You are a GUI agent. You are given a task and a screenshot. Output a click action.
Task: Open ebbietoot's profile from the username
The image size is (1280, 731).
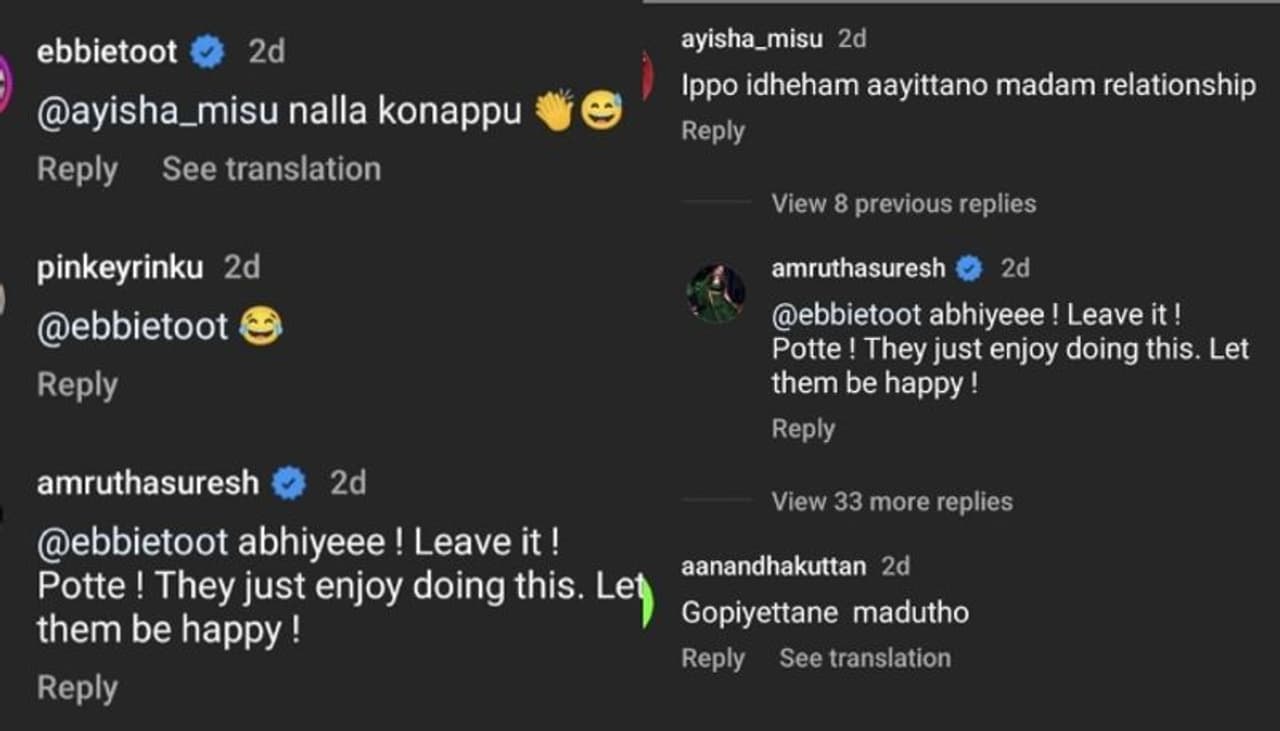[106, 52]
